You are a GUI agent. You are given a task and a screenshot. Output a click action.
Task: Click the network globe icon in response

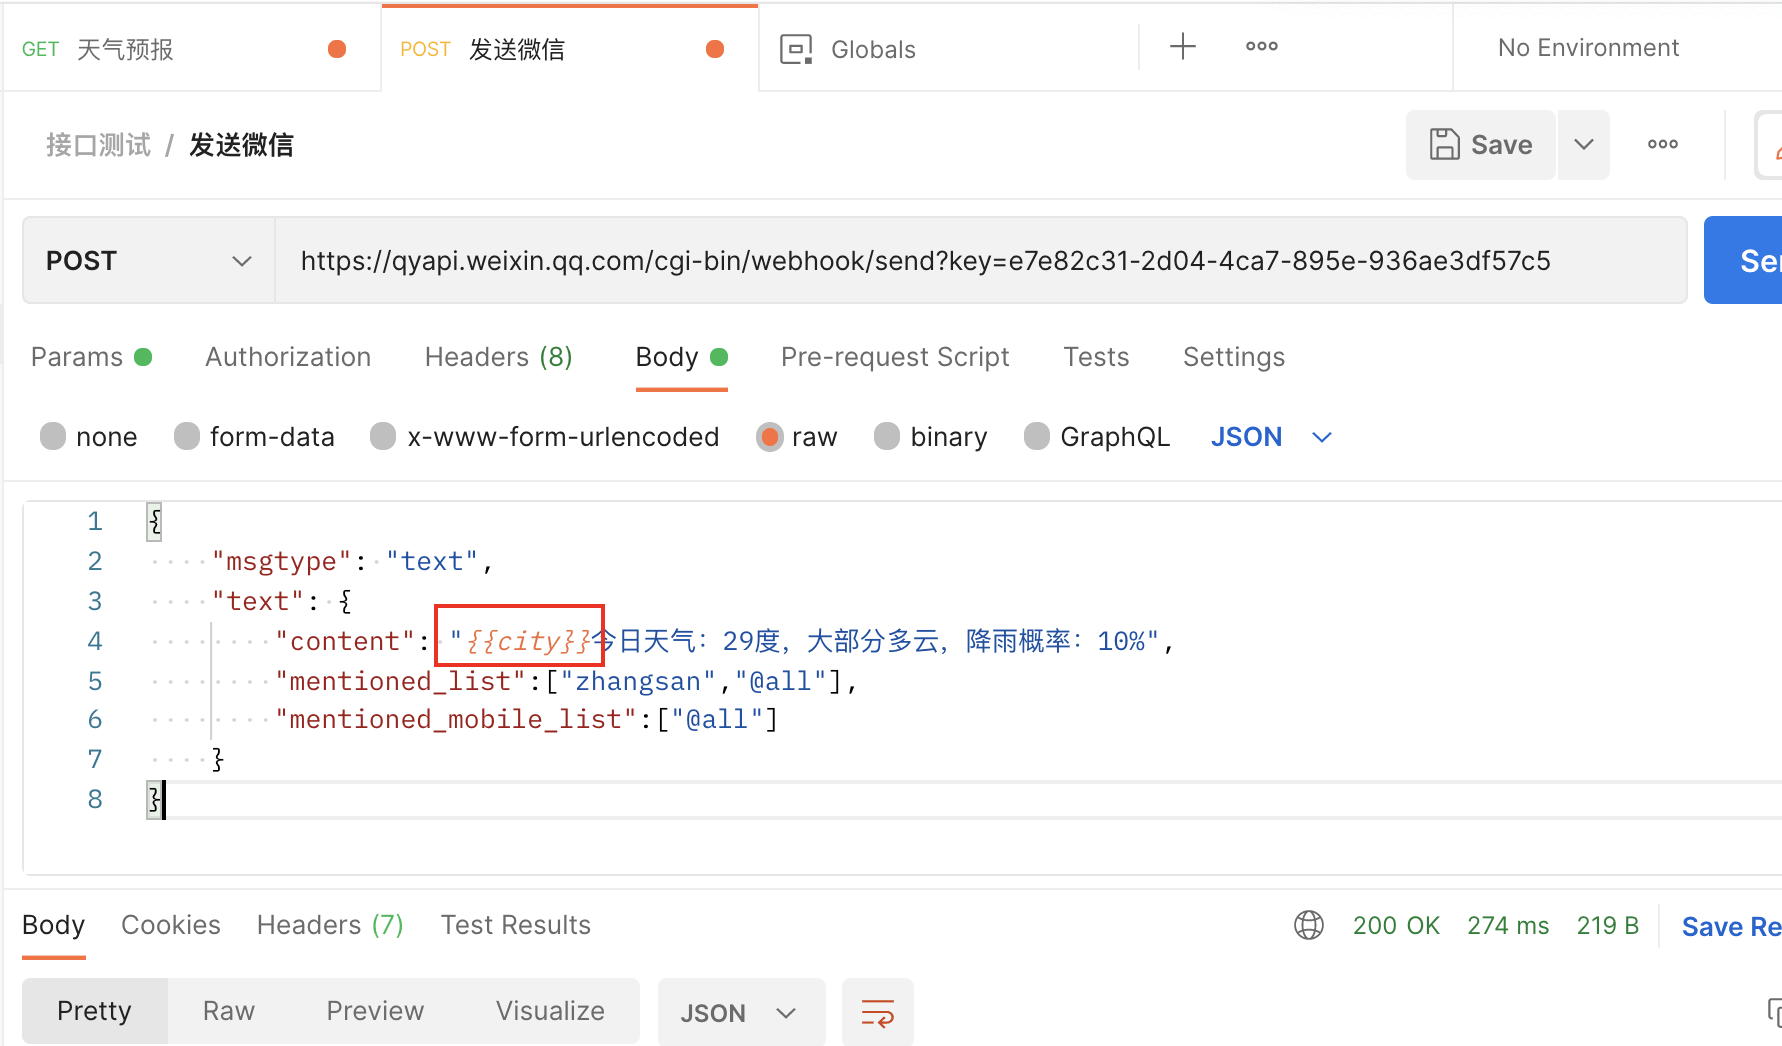coord(1309,925)
